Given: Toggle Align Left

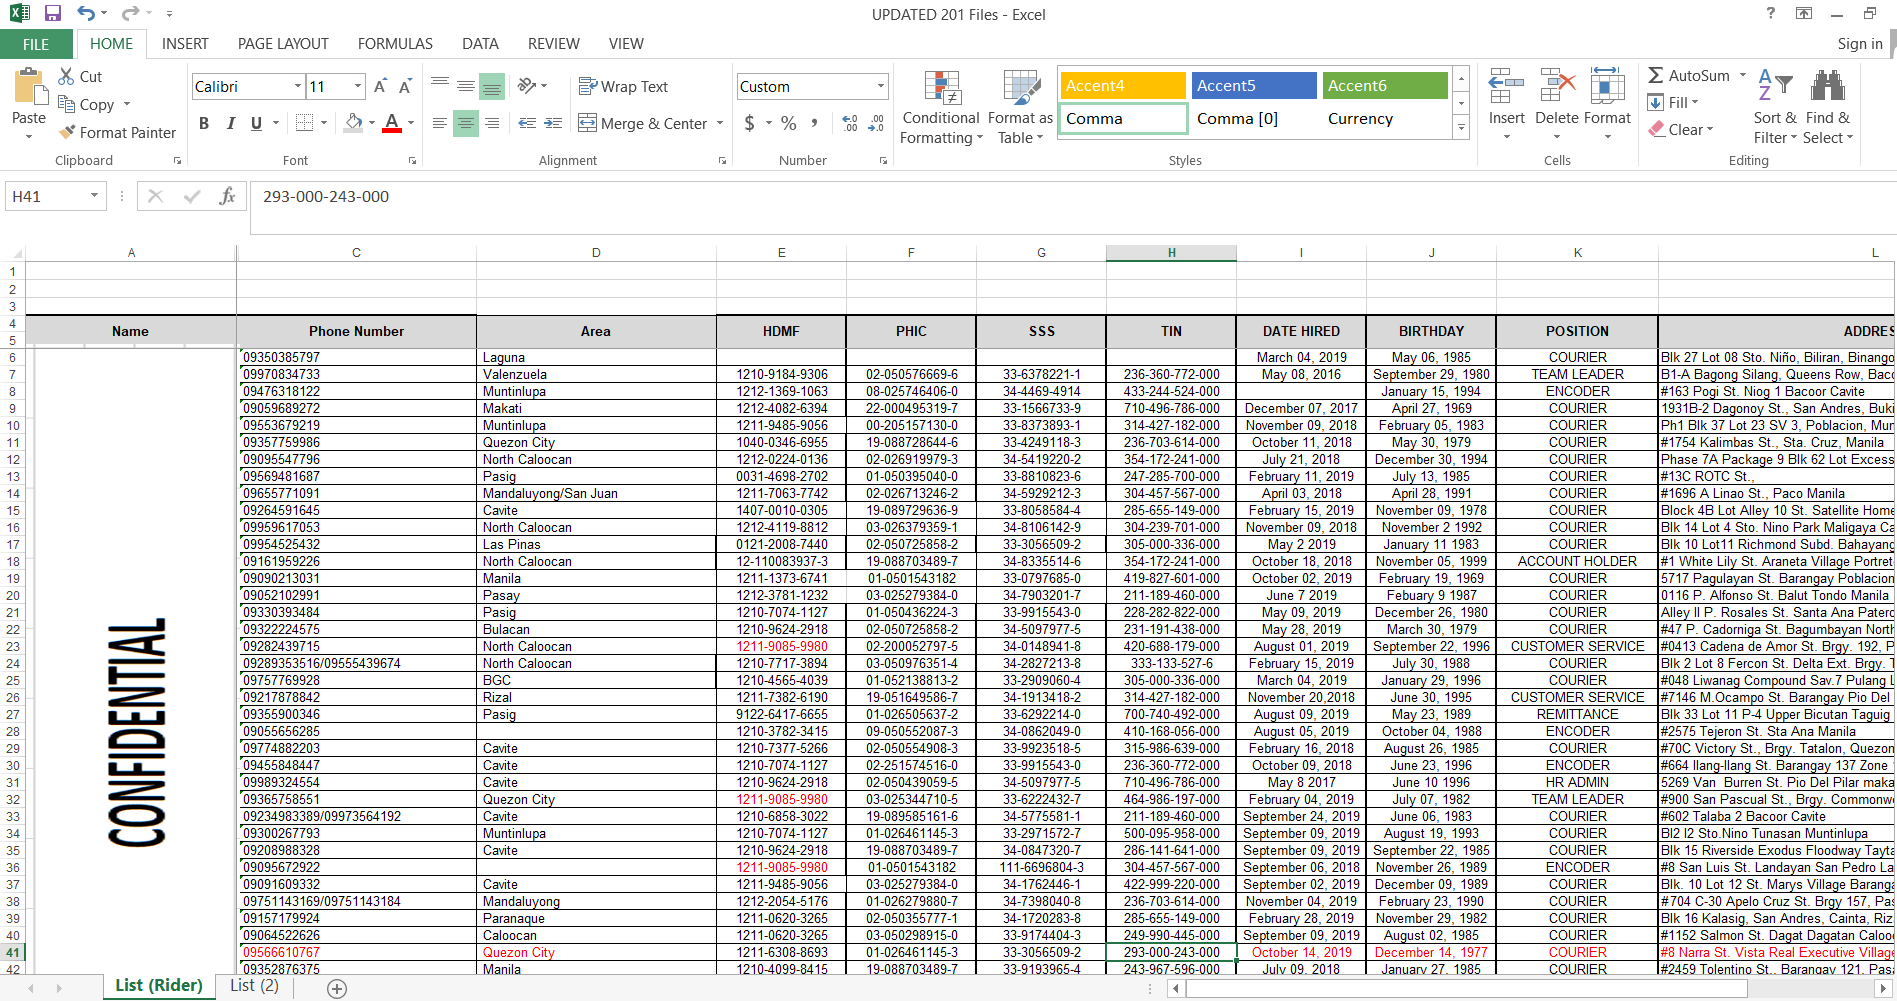Looking at the screenshot, I should click(440, 123).
